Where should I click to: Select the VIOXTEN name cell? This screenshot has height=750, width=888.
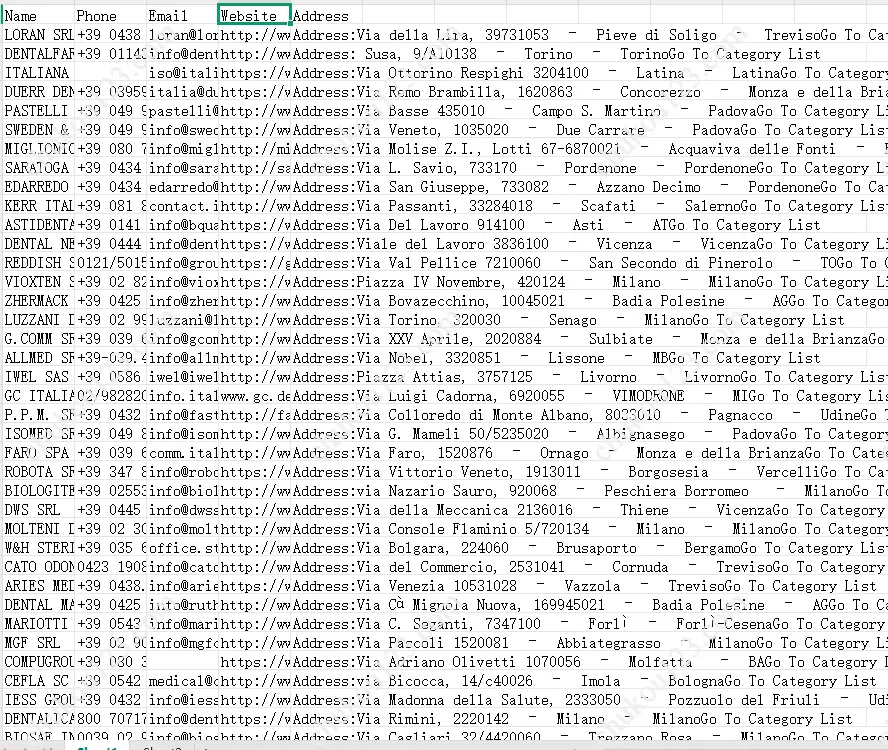(x=38, y=282)
